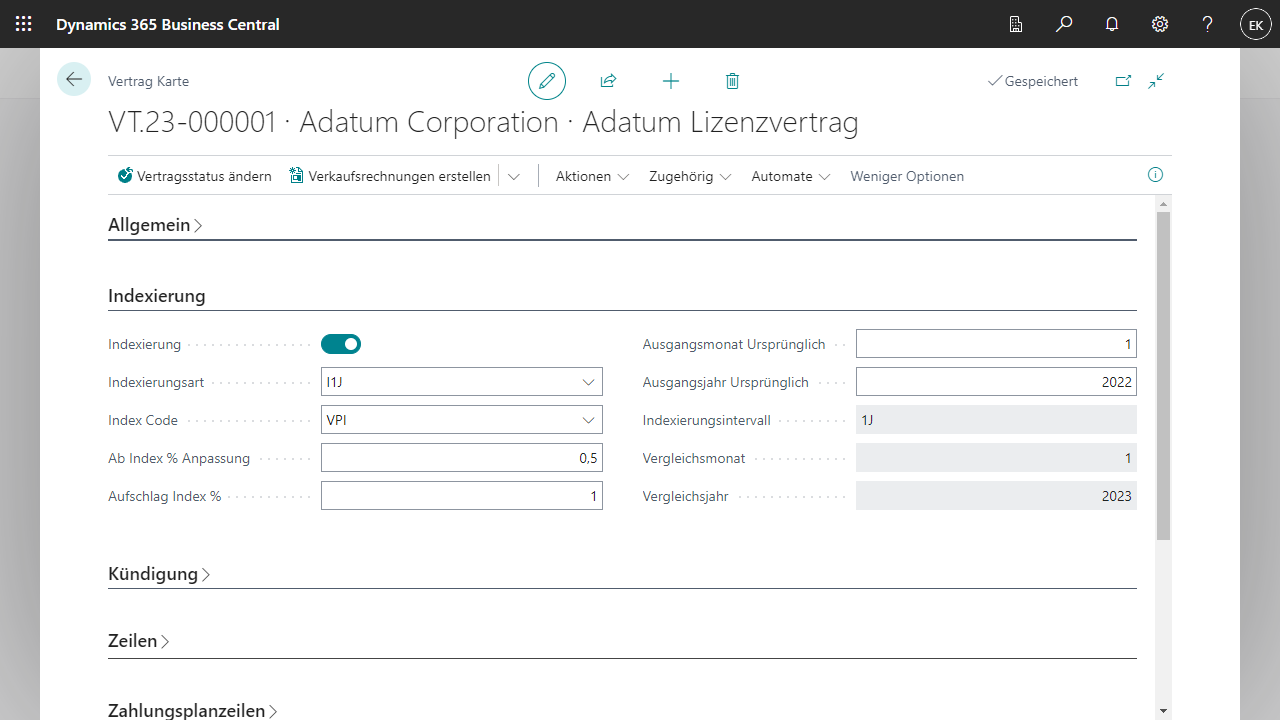Click Verkaufsrechnungen erstellen
Viewport: 1280px width, 720px height.
[x=390, y=176]
